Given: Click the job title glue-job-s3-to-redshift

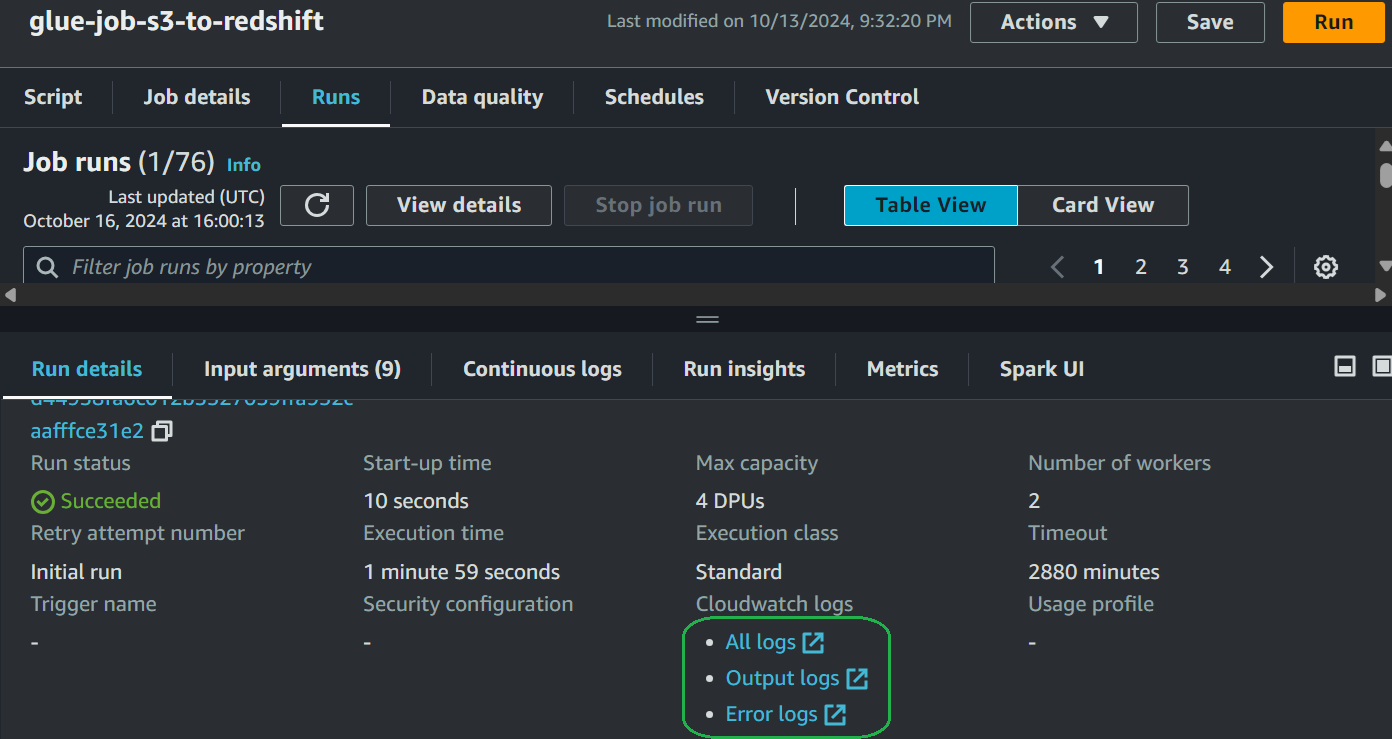Looking at the screenshot, I should [x=177, y=21].
